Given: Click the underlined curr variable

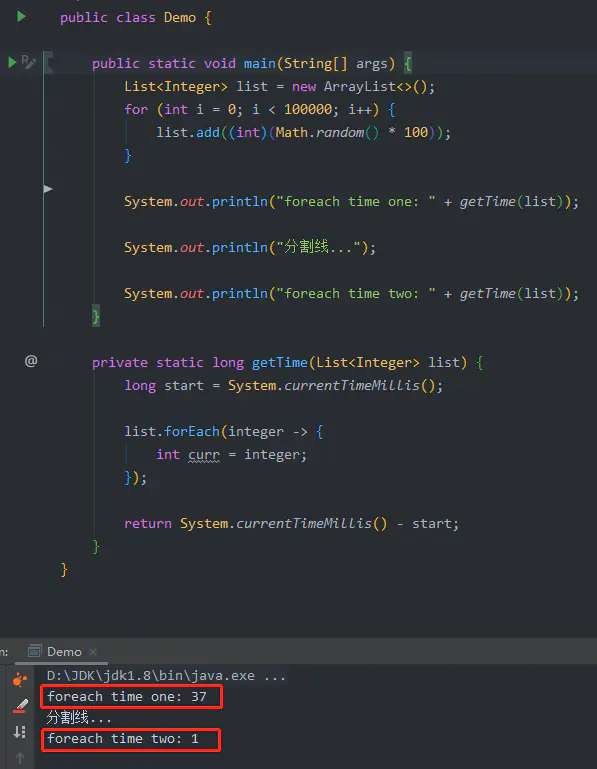Looking at the screenshot, I should (x=204, y=455).
